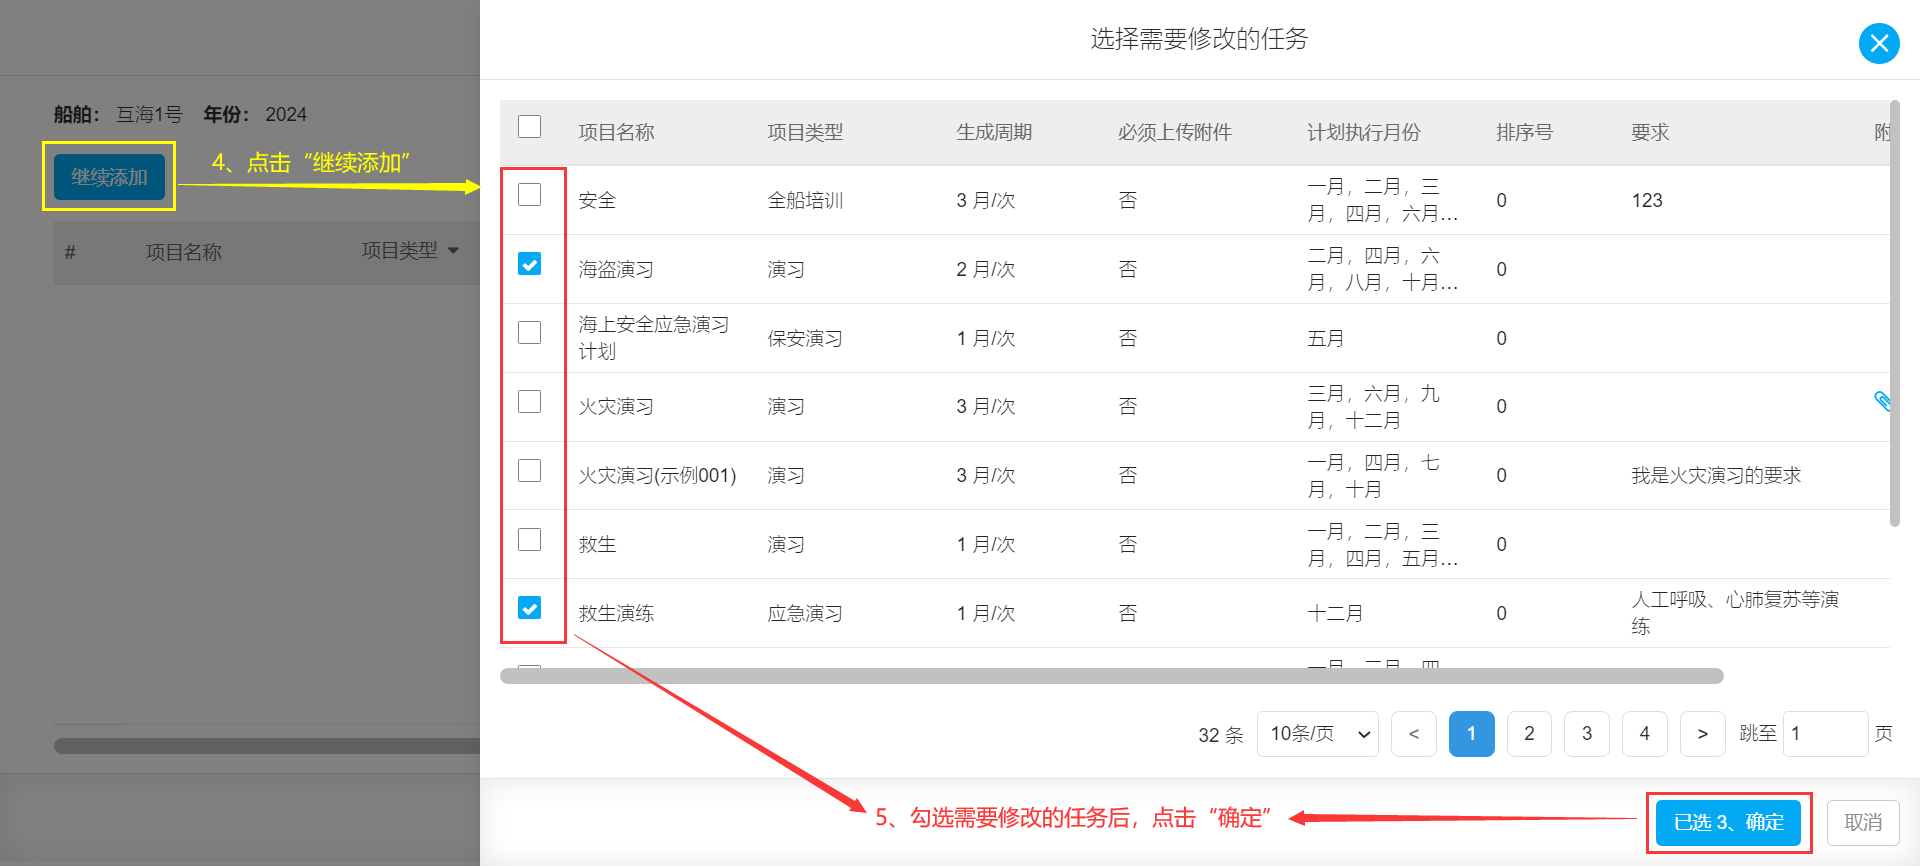Click the 十二月 planned month cell
The width and height of the screenshot is (1920, 866).
click(1335, 613)
